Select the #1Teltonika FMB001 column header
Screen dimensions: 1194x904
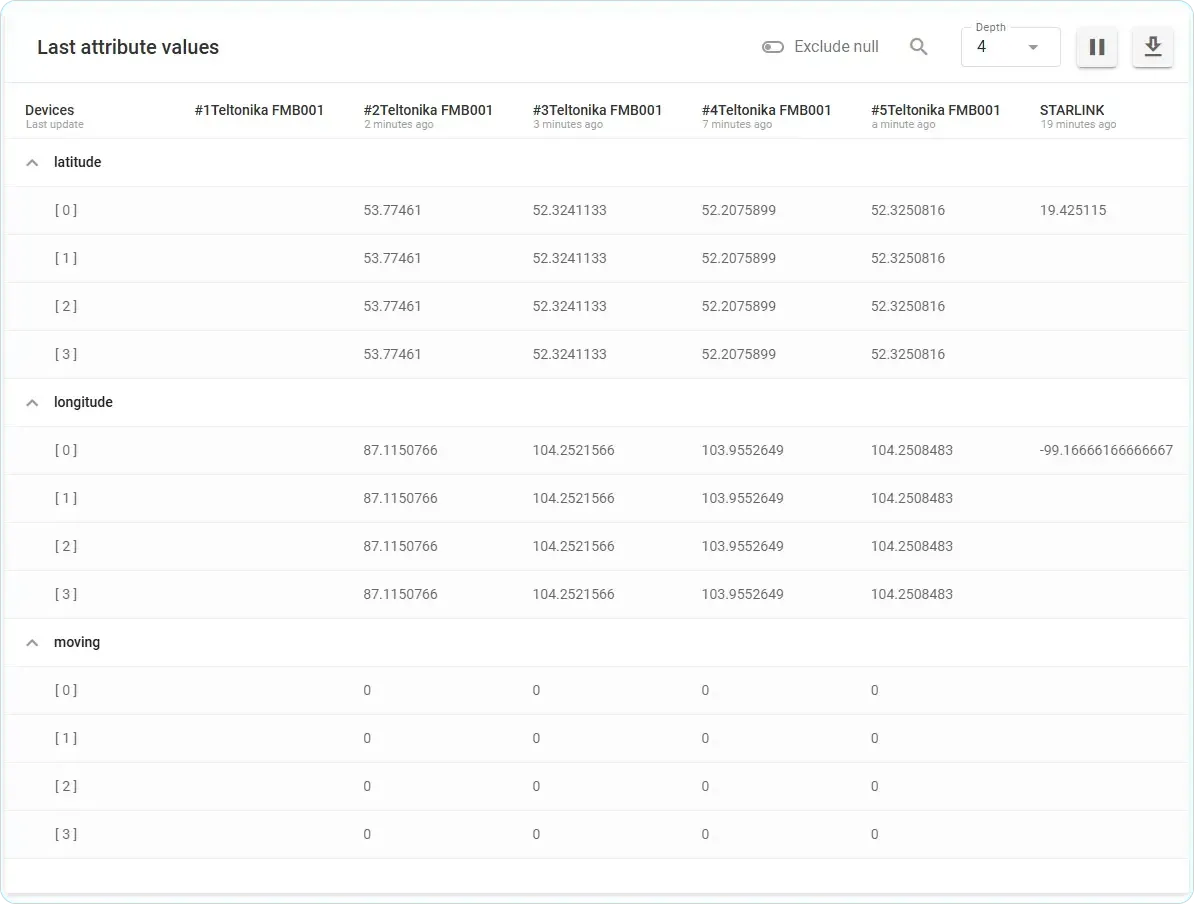coord(260,110)
